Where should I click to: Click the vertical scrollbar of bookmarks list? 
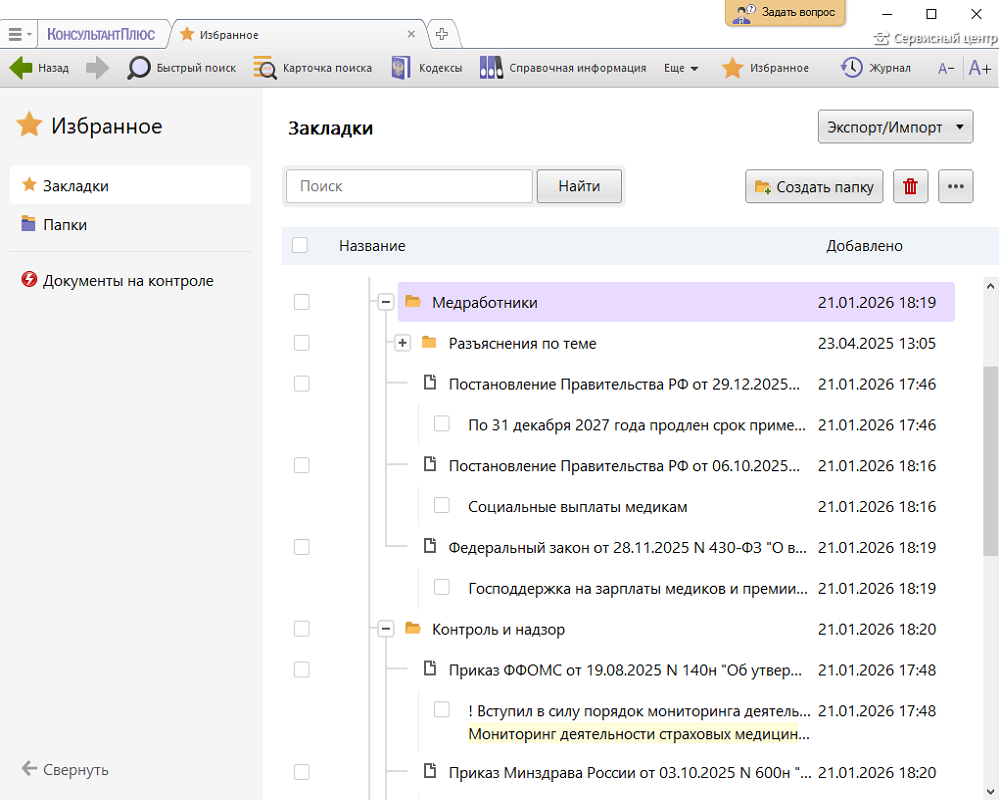coord(990,460)
